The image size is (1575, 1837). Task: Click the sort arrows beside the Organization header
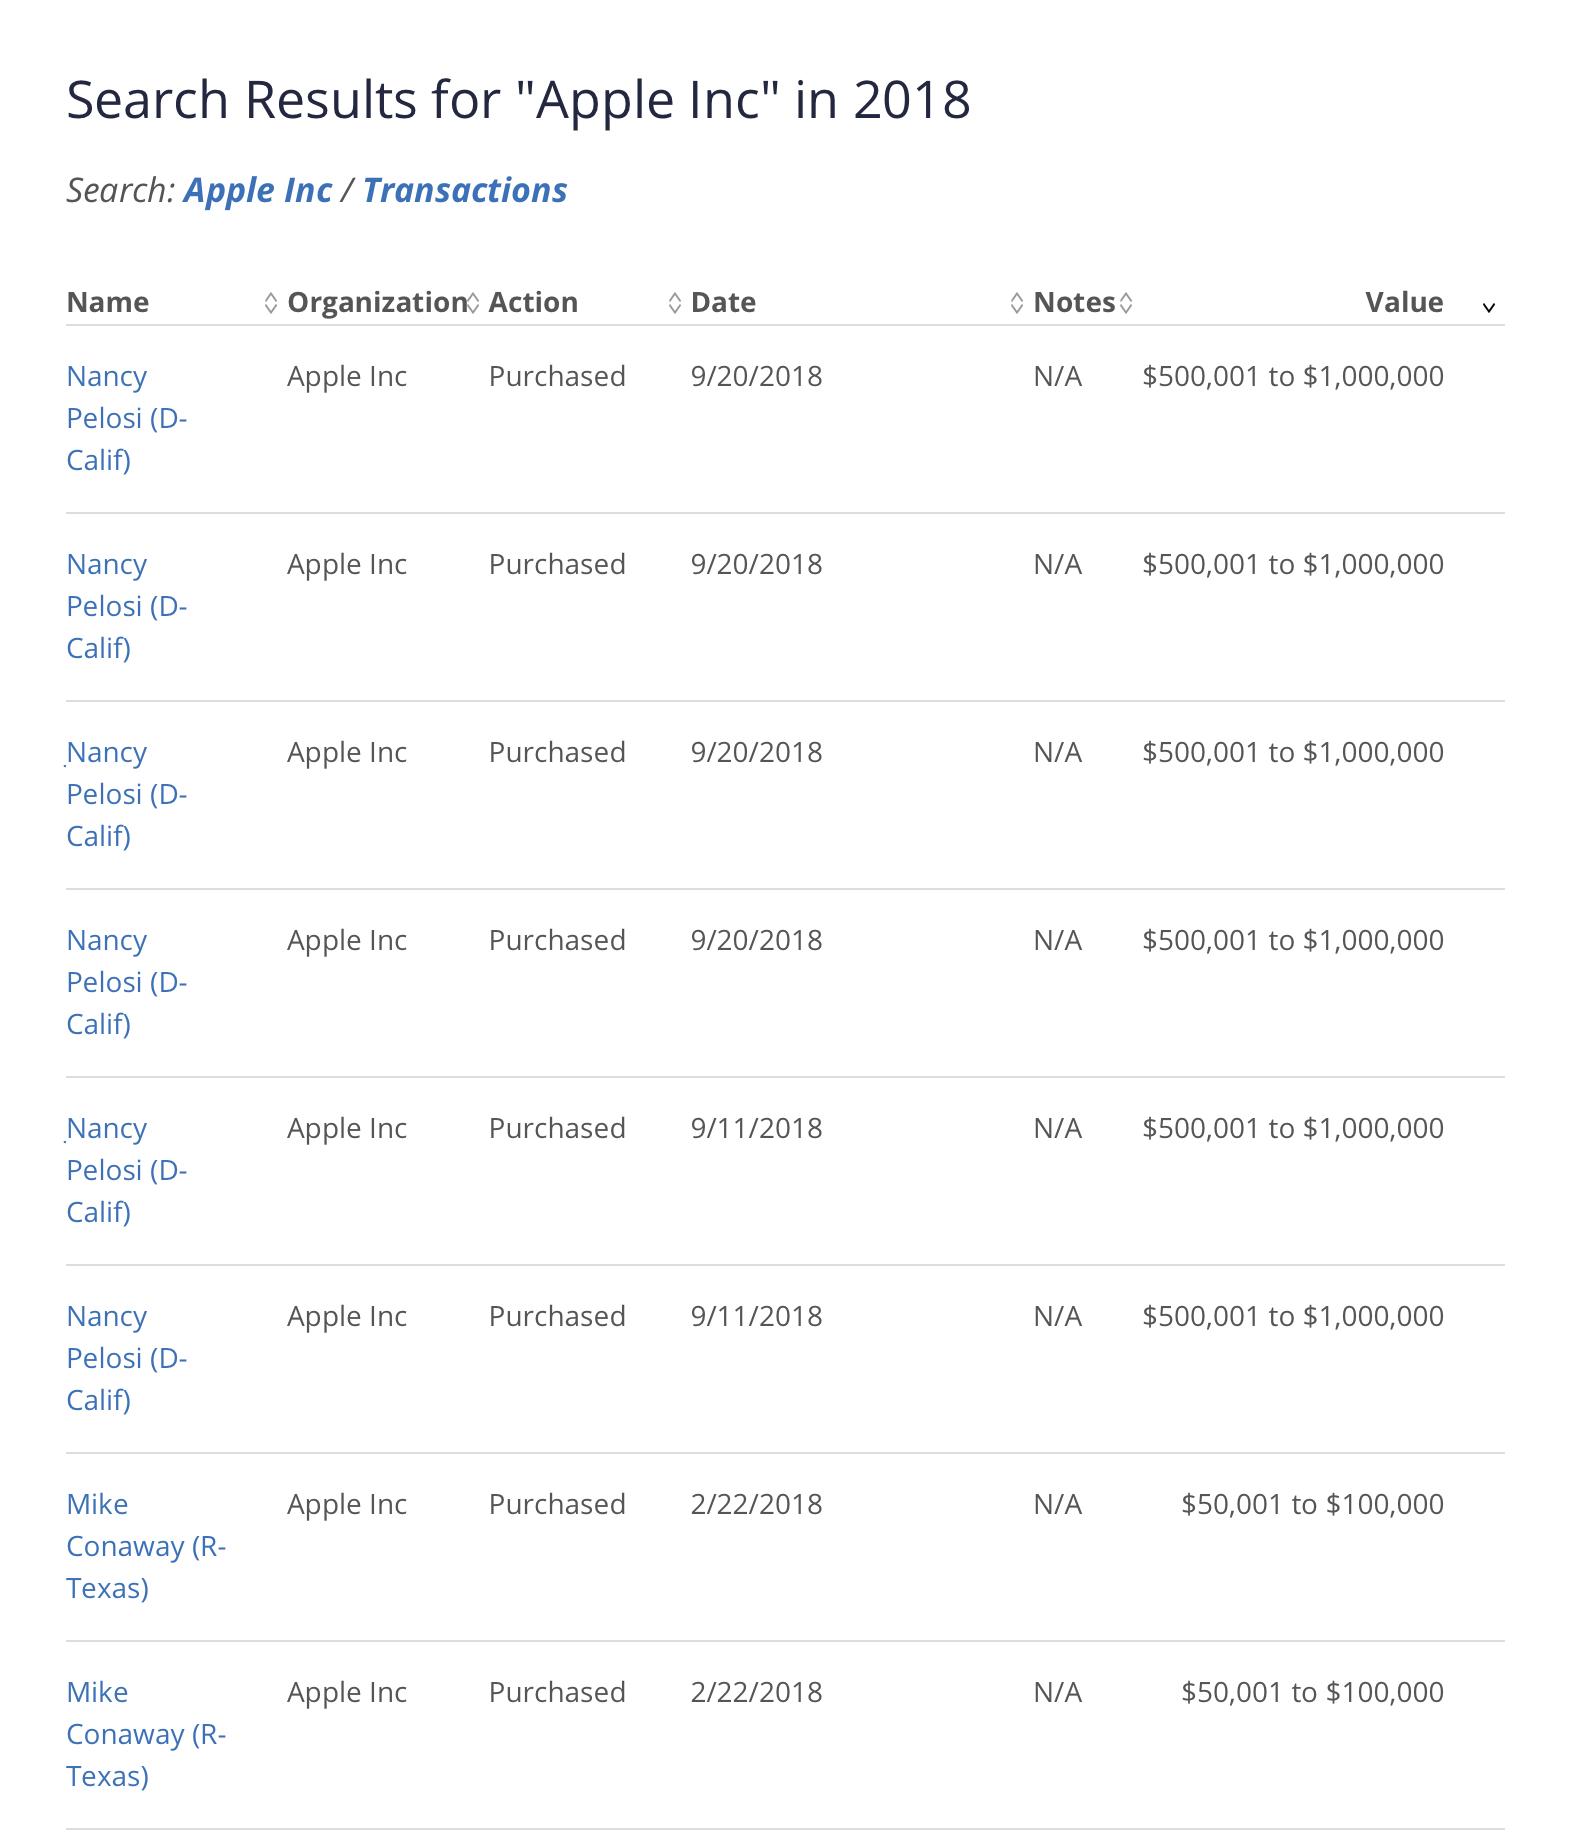[472, 303]
